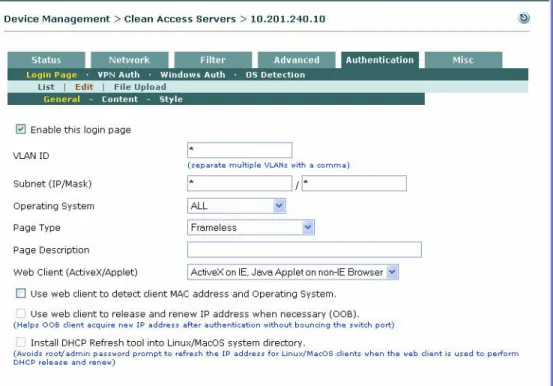Image resolution: width=553 pixels, height=386 pixels.
Task: Click the refresh icon at top right
Action: [524, 18]
